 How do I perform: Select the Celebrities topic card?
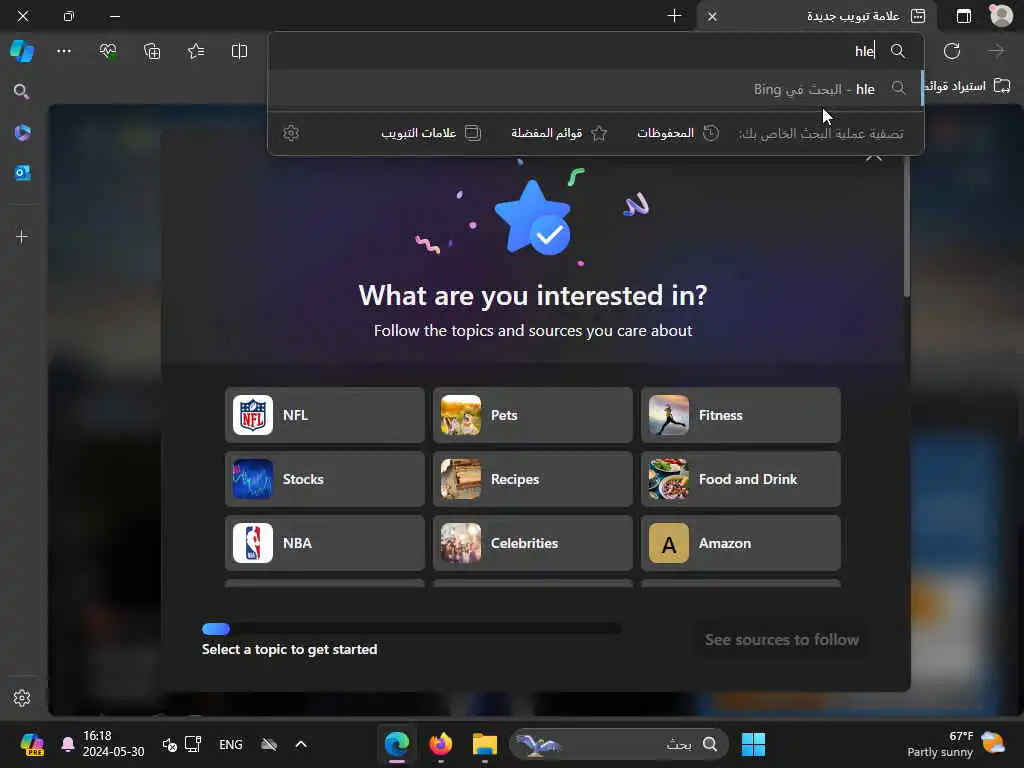click(x=533, y=543)
